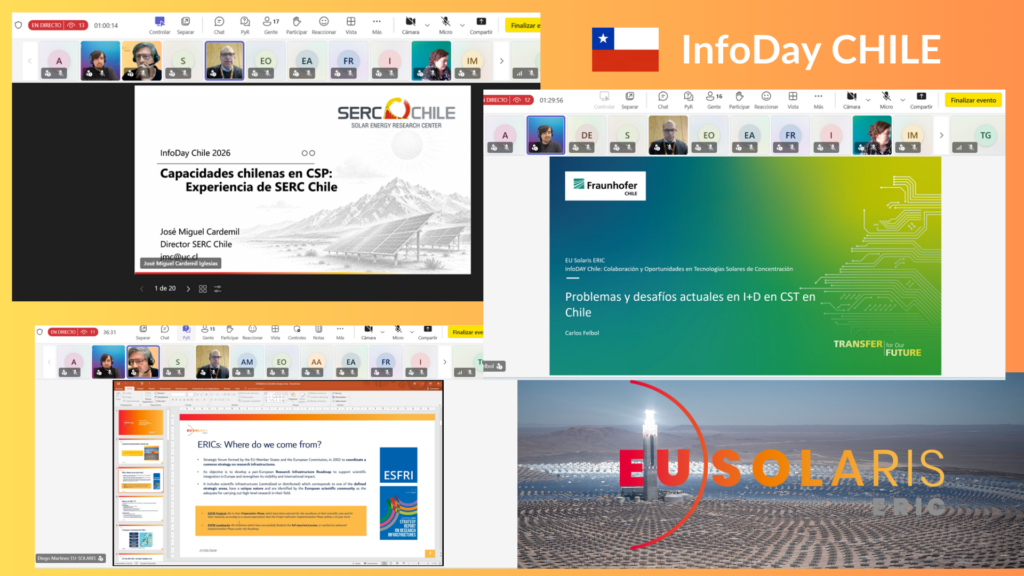This screenshot has width=1024, height=576.
Task: Open Más menu in SERC Chile meeting window
Action: point(377,25)
